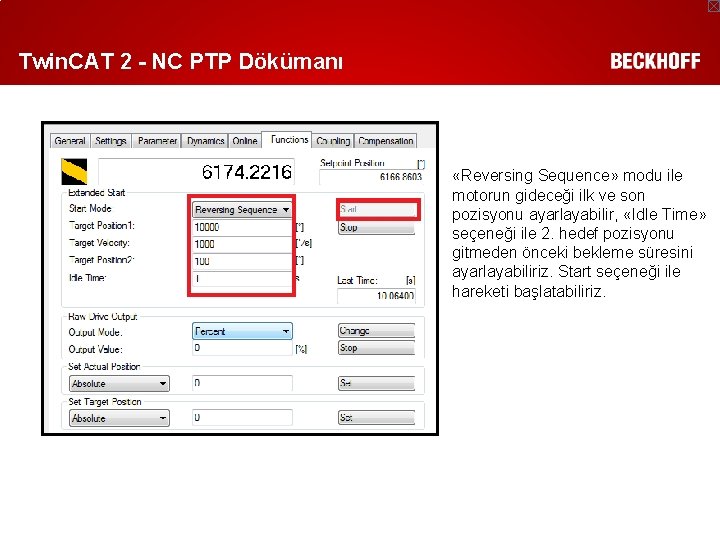Screen dimensions: 720x540
Task: Open the Coupling tab
Action: click(333, 141)
